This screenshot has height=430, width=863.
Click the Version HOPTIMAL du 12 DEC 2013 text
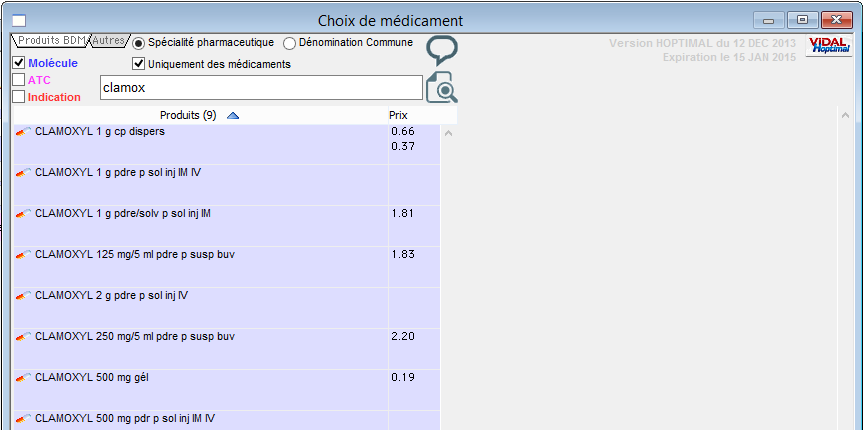tap(702, 43)
